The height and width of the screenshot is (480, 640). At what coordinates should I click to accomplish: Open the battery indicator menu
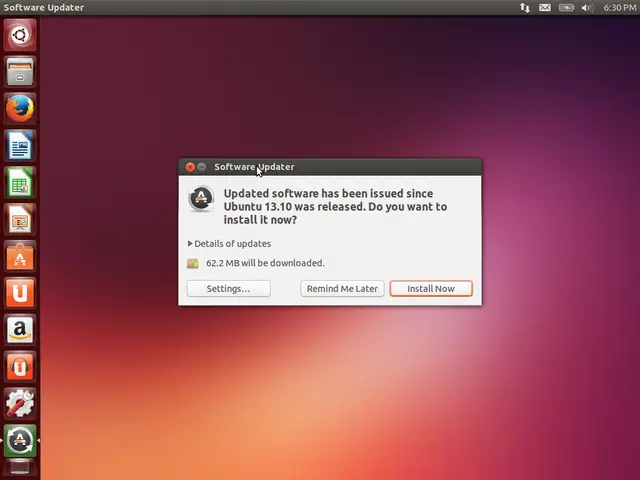click(x=567, y=7)
